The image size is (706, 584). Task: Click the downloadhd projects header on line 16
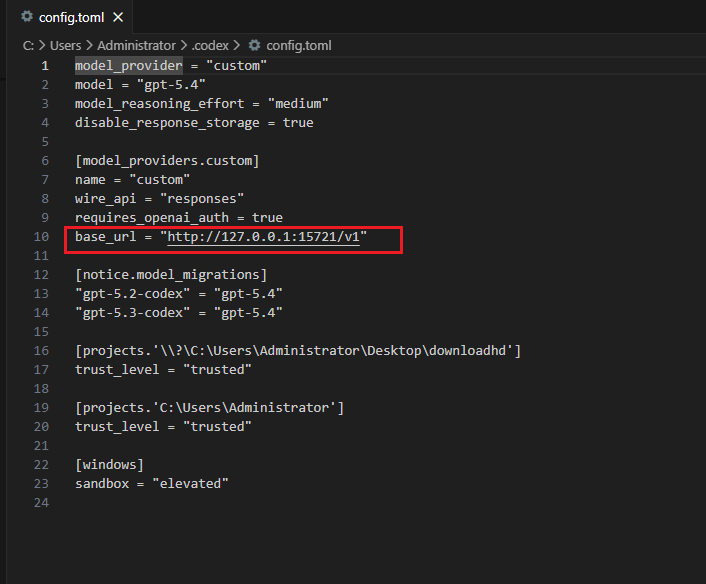click(298, 350)
